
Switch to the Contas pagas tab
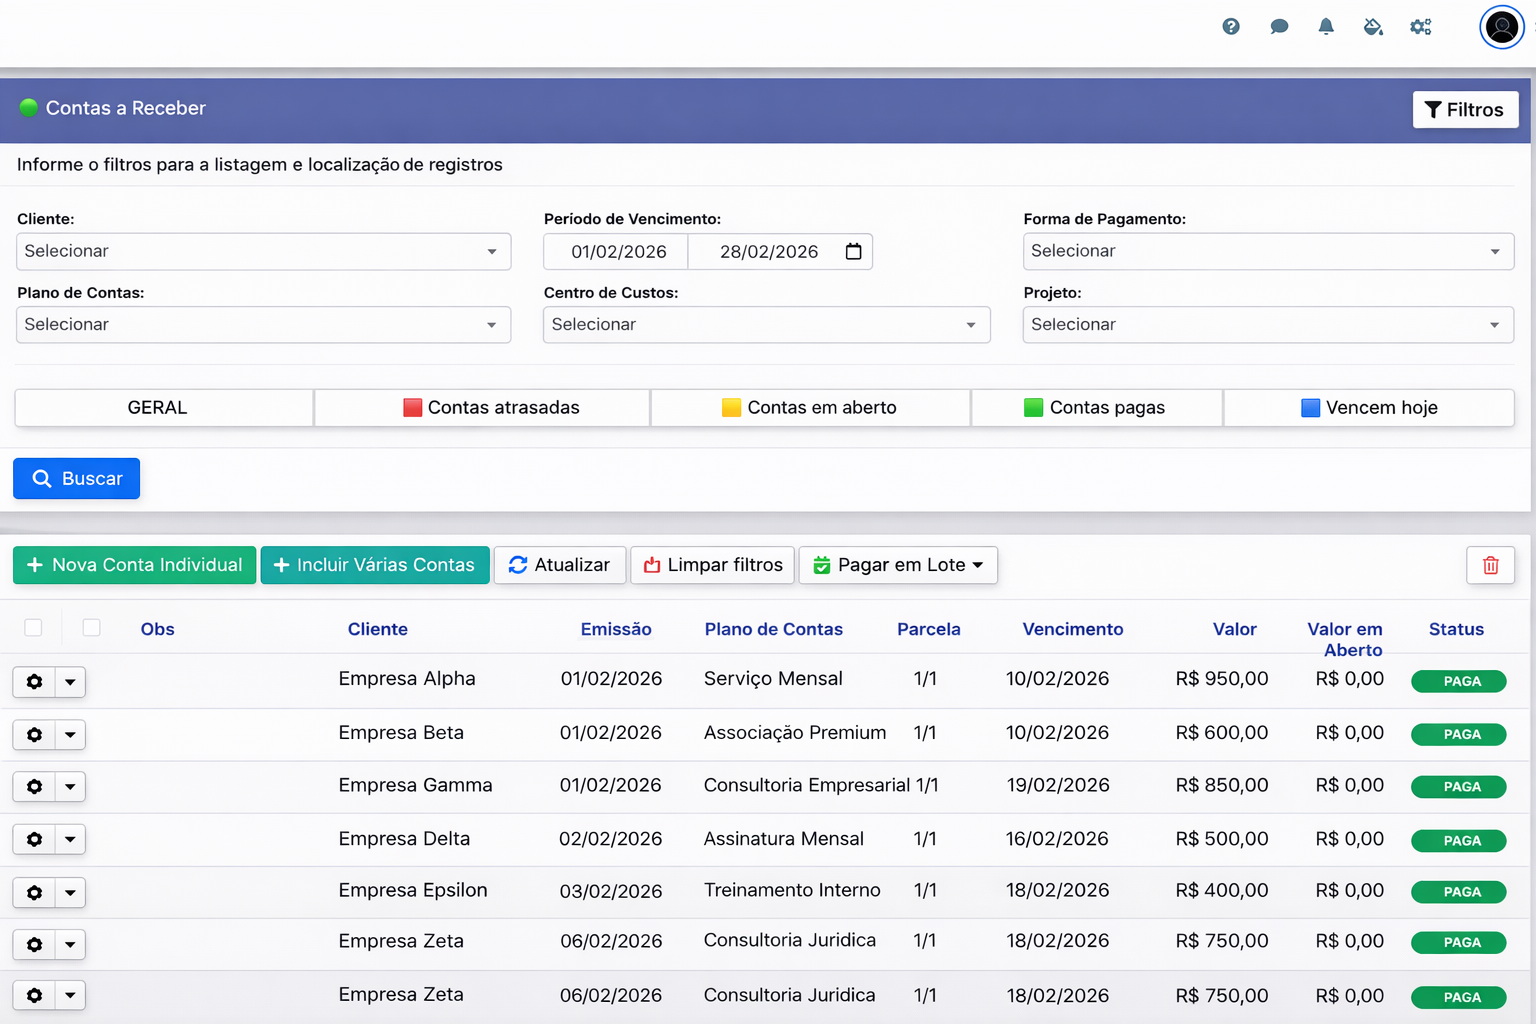coord(1096,408)
